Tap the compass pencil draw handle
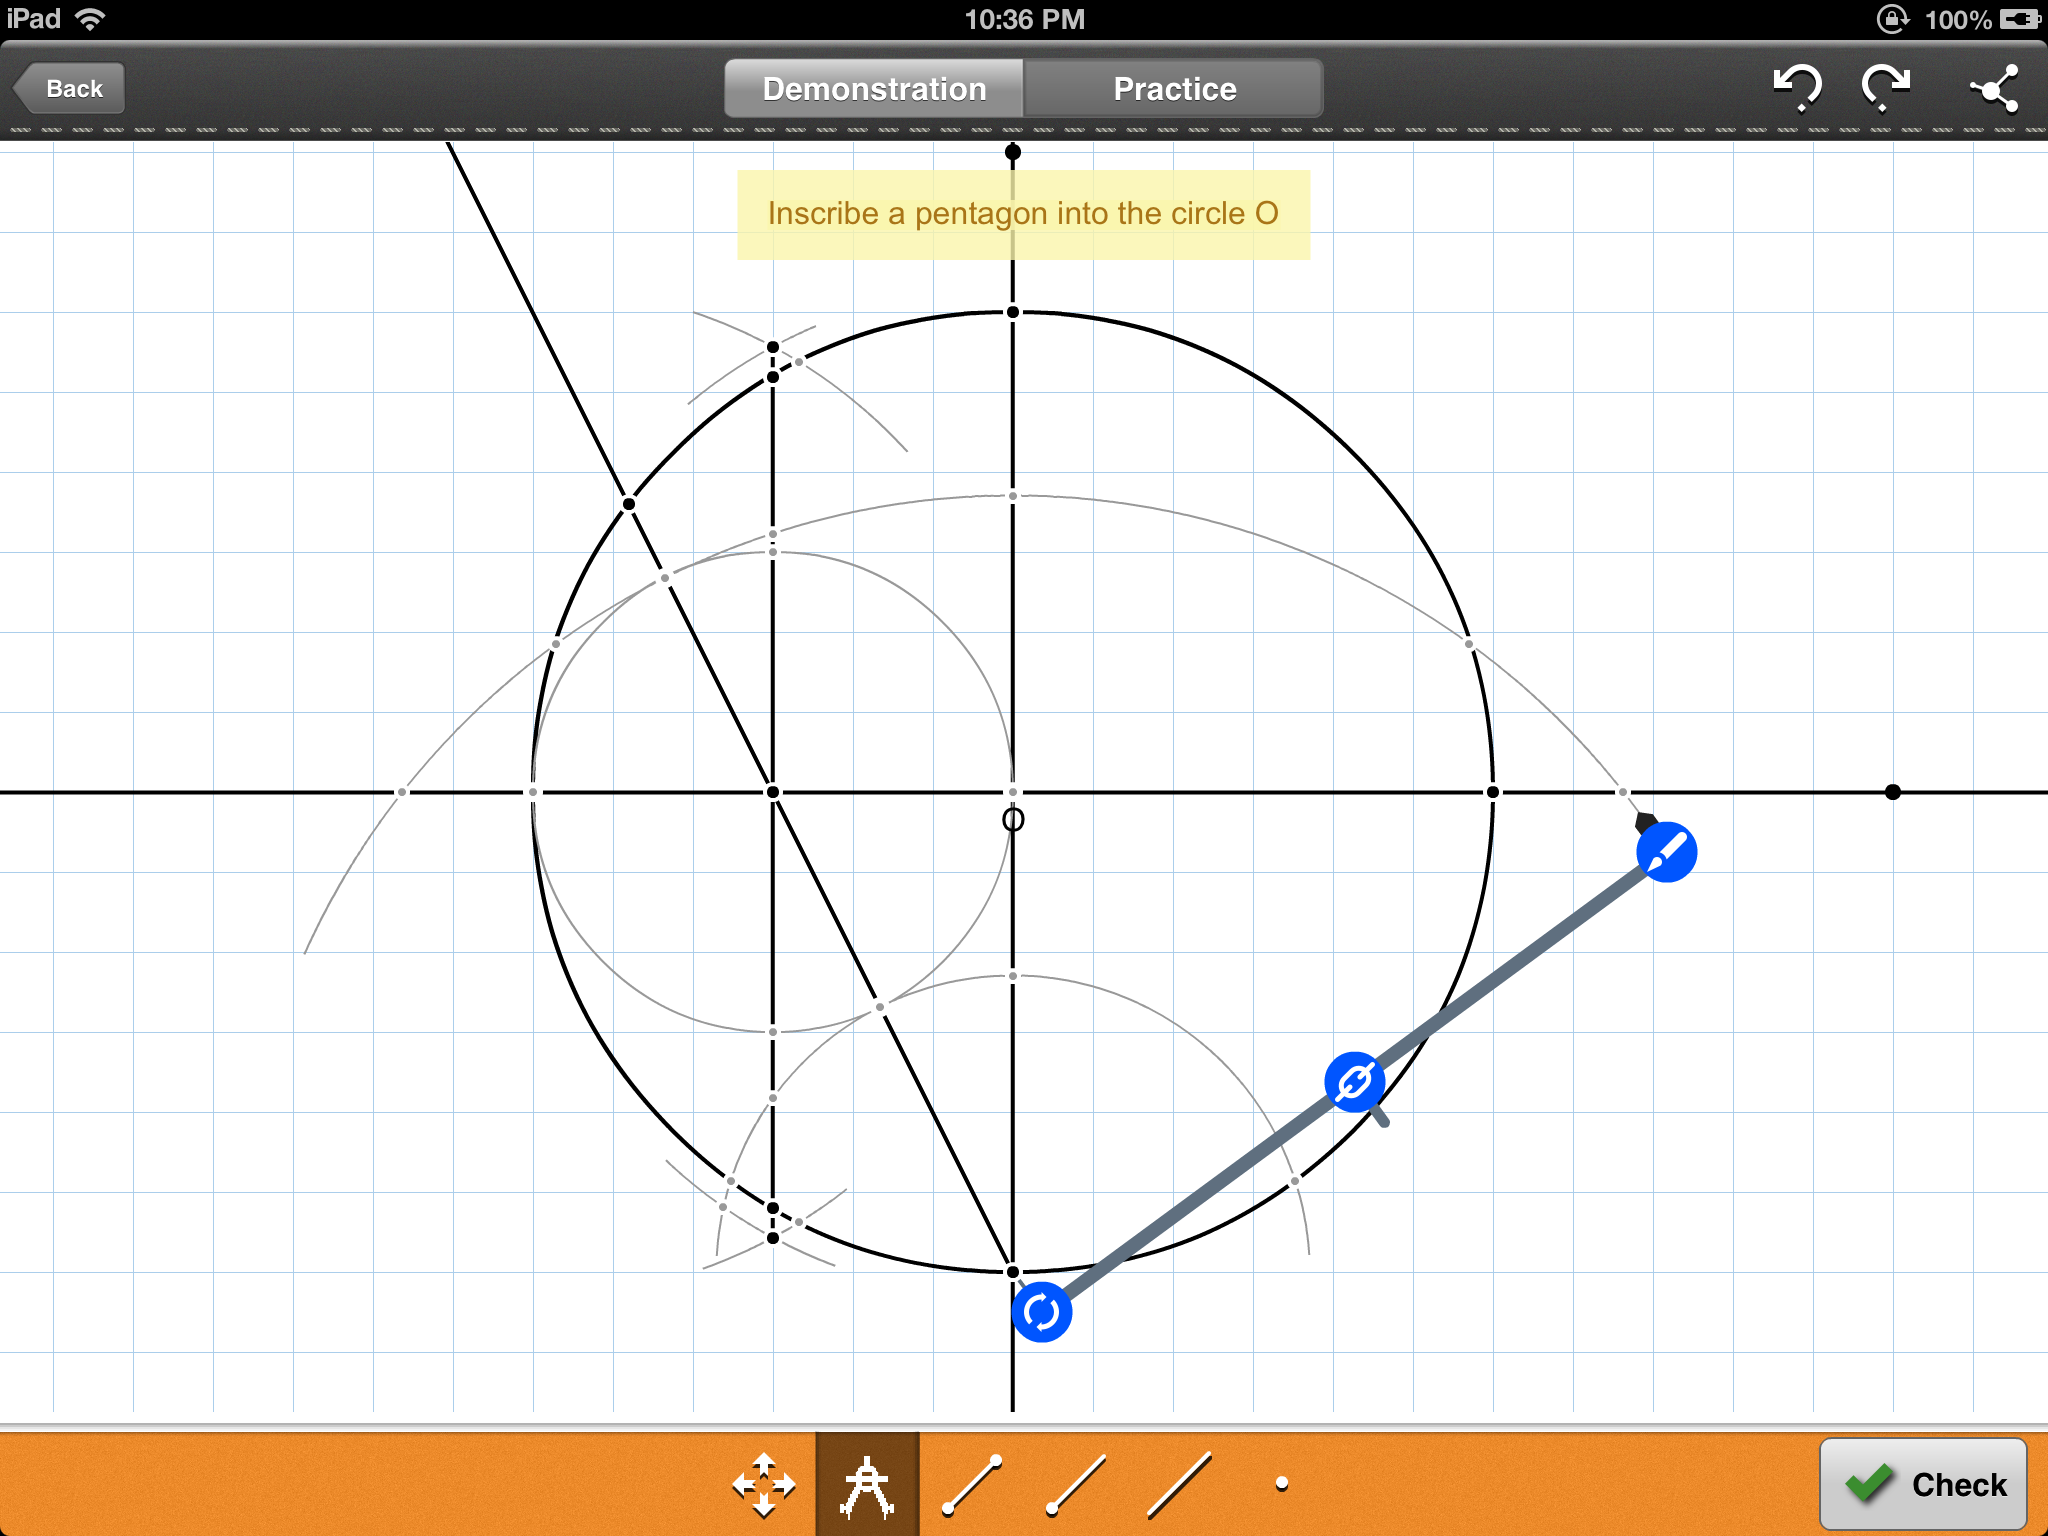 coord(1666,852)
